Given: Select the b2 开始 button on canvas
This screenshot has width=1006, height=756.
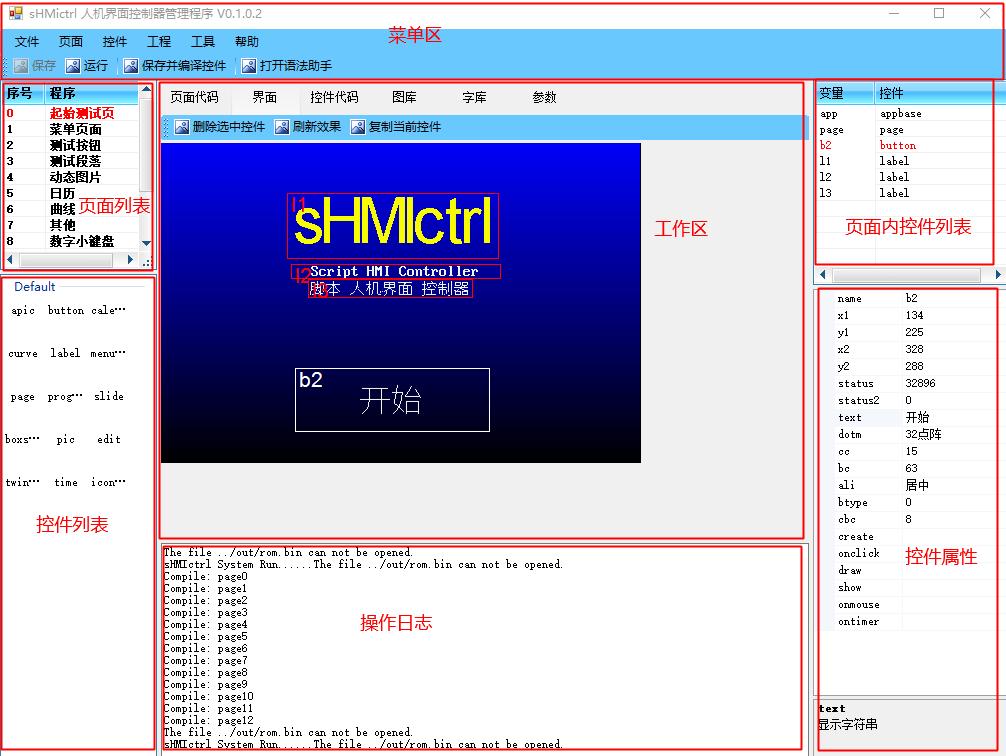Looking at the screenshot, I should (x=392, y=400).
